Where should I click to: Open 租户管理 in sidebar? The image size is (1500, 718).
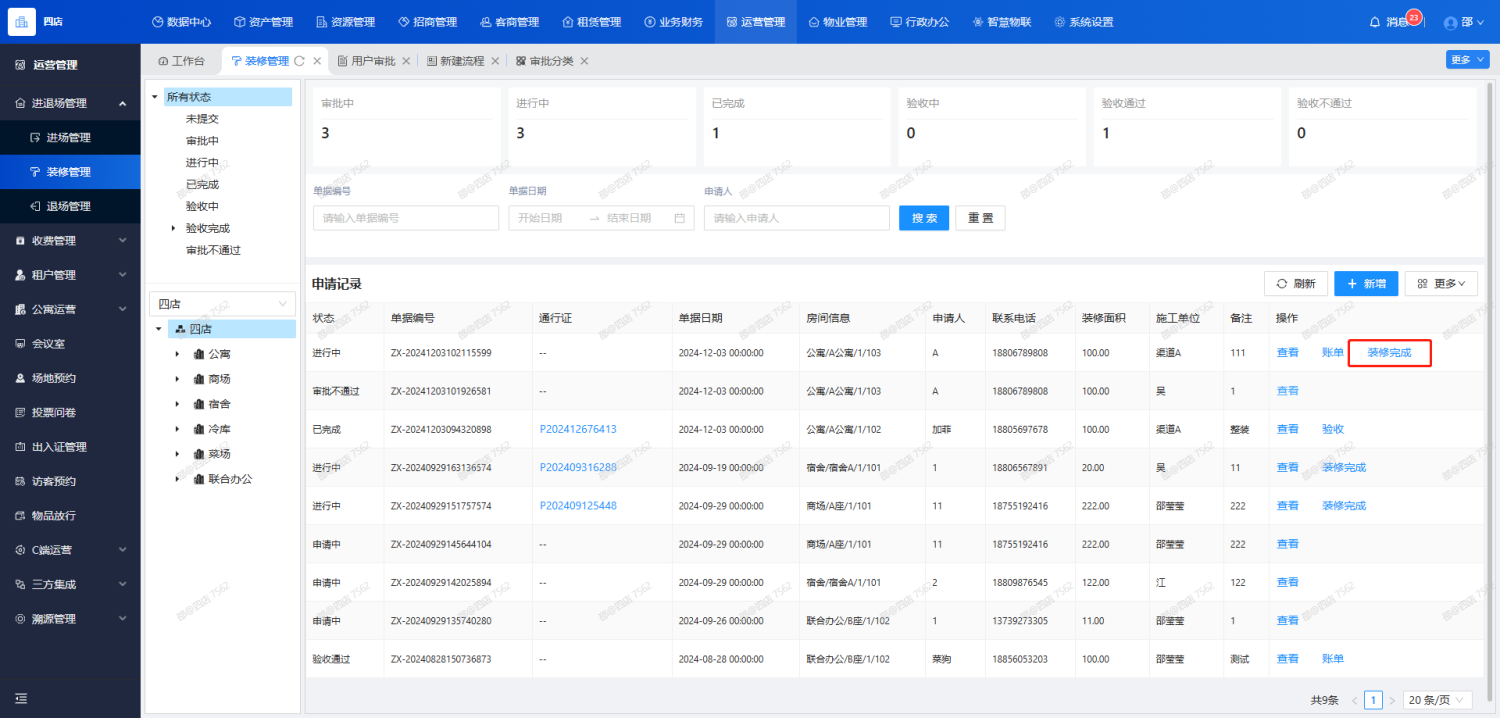click(x=70, y=275)
